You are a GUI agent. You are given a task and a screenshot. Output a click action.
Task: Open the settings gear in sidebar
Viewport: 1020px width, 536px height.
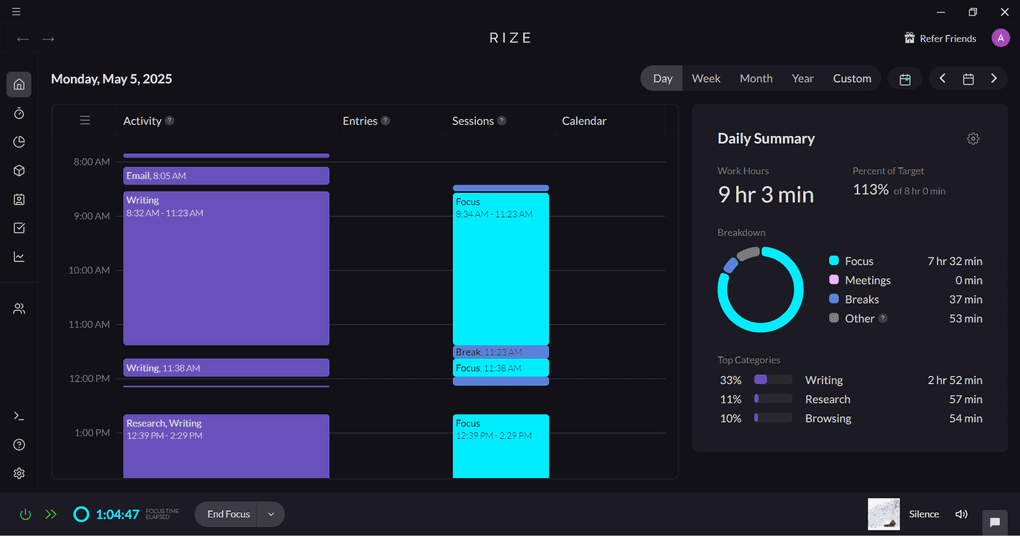19,474
